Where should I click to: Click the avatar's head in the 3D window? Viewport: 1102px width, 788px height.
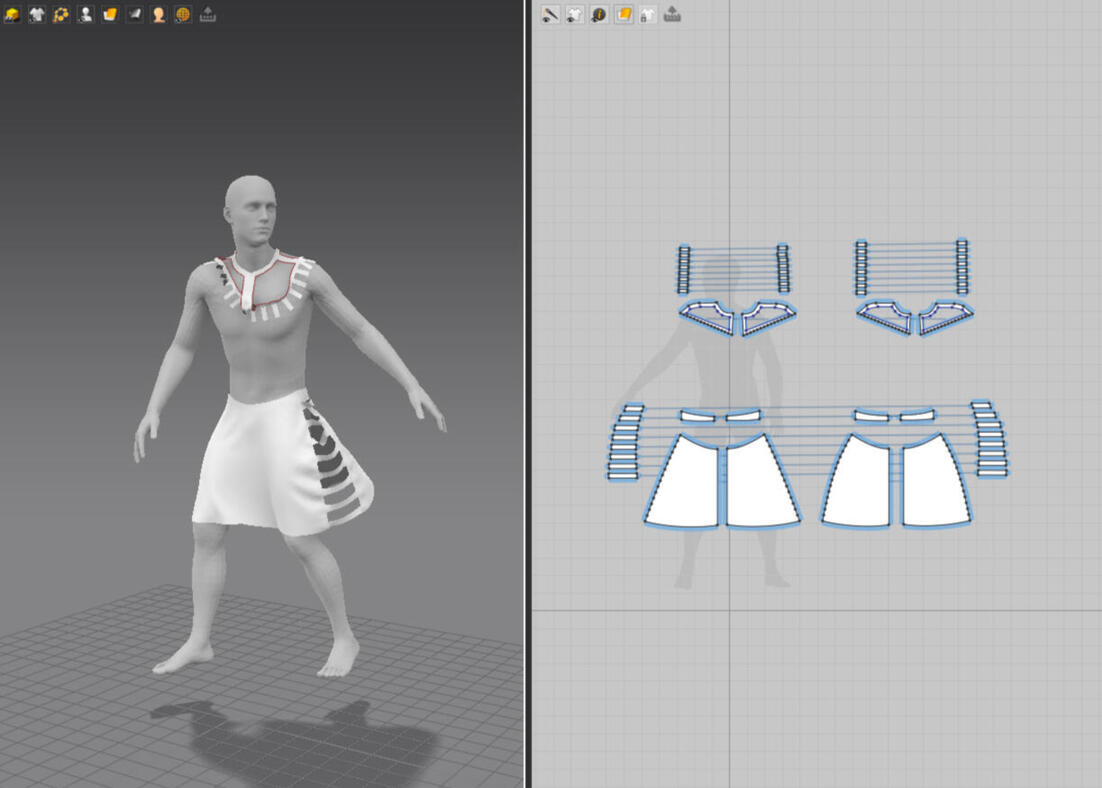pos(251,209)
